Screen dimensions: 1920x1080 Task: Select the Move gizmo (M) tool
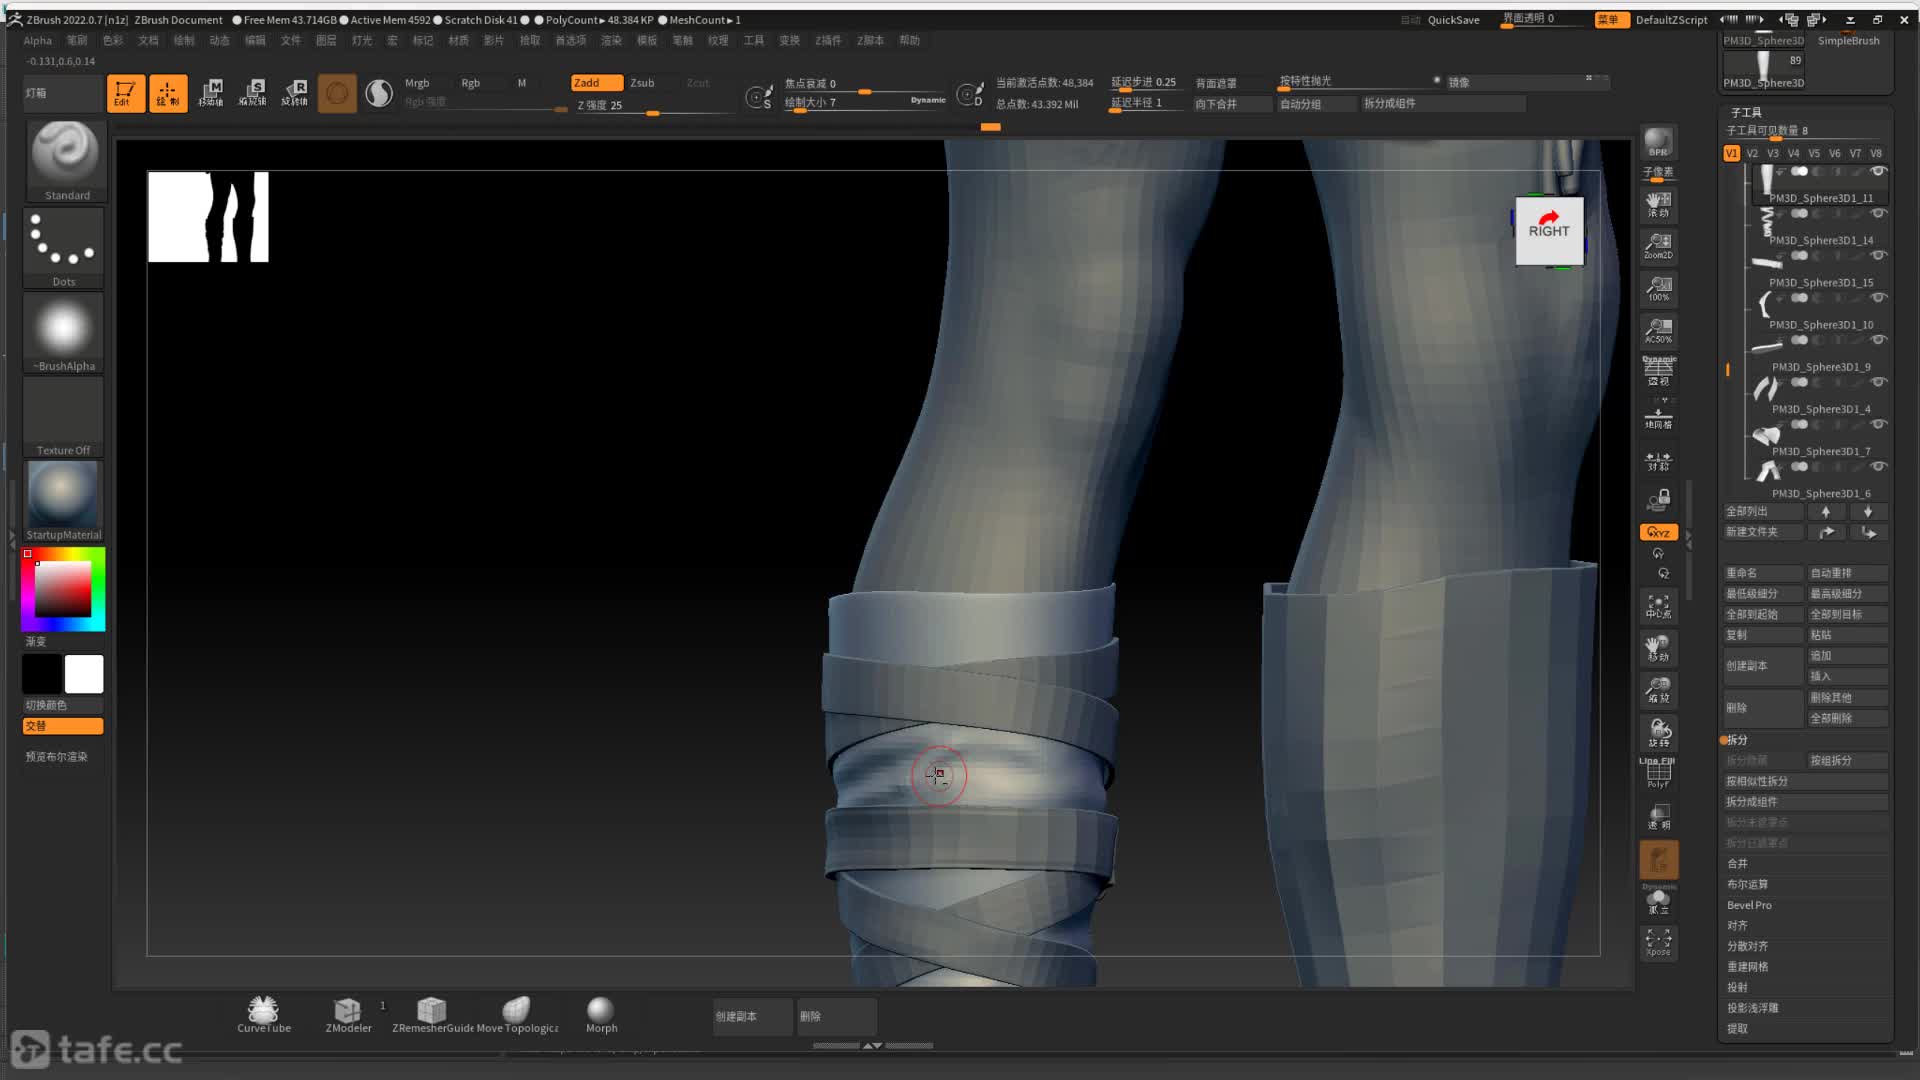click(211, 93)
